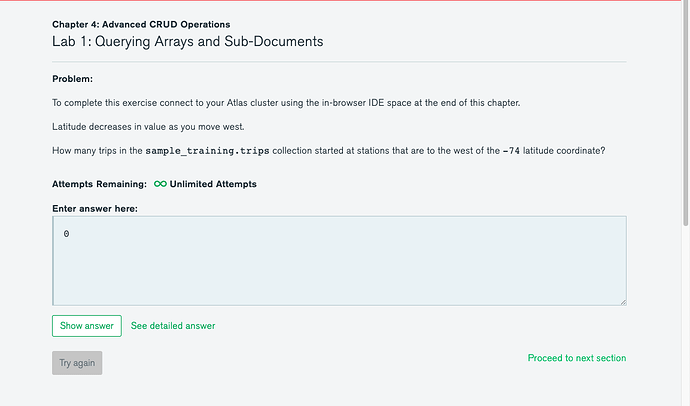Screen dimensions: 690x406
Task: Click the answer box resize handle
Action: 622,301
